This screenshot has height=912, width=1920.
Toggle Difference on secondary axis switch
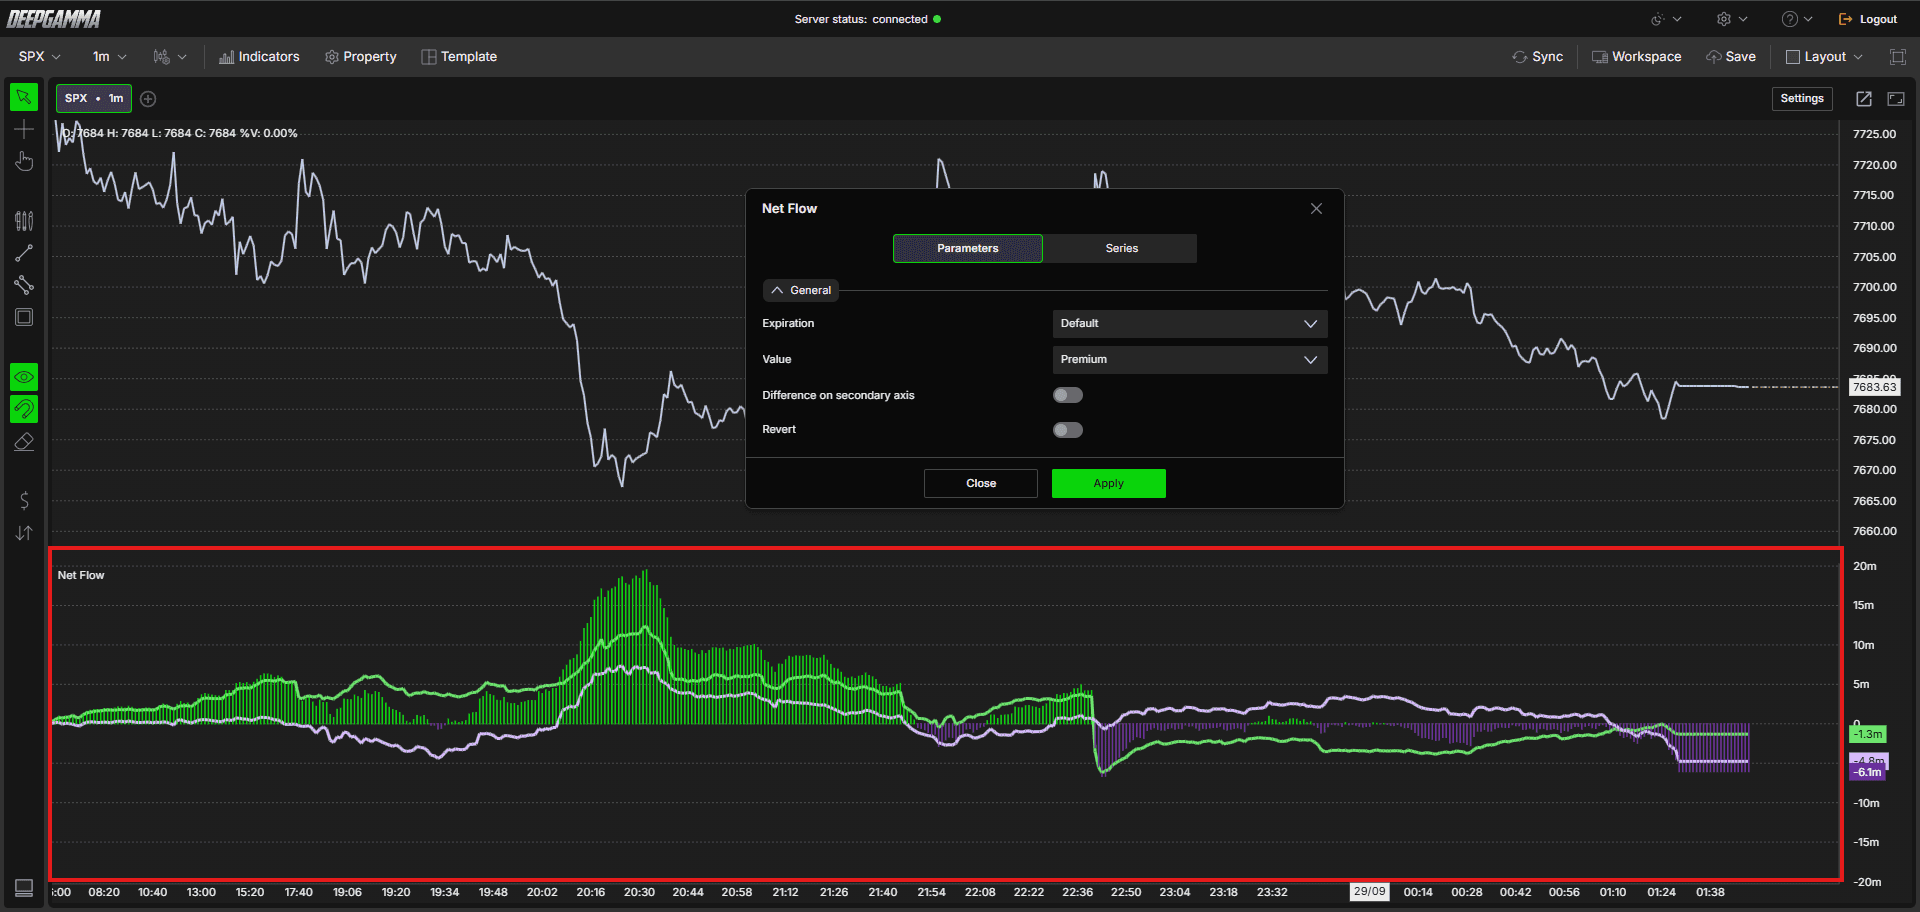click(x=1068, y=395)
